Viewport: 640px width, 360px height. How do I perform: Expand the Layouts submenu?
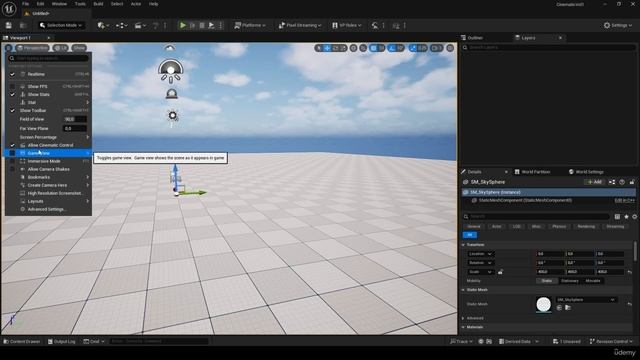pyautogui.click(x=48, y=201)
